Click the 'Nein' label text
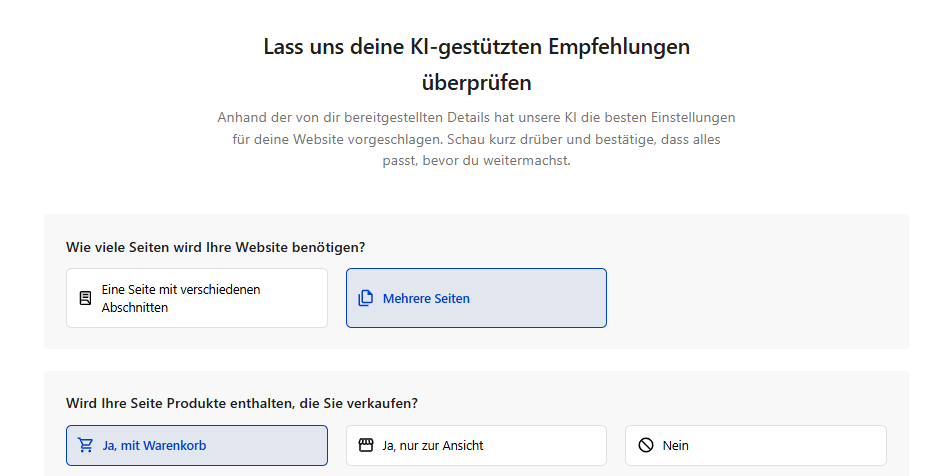Screen dimensions: 949x476 pyautogui.click(x=676, y=445)
